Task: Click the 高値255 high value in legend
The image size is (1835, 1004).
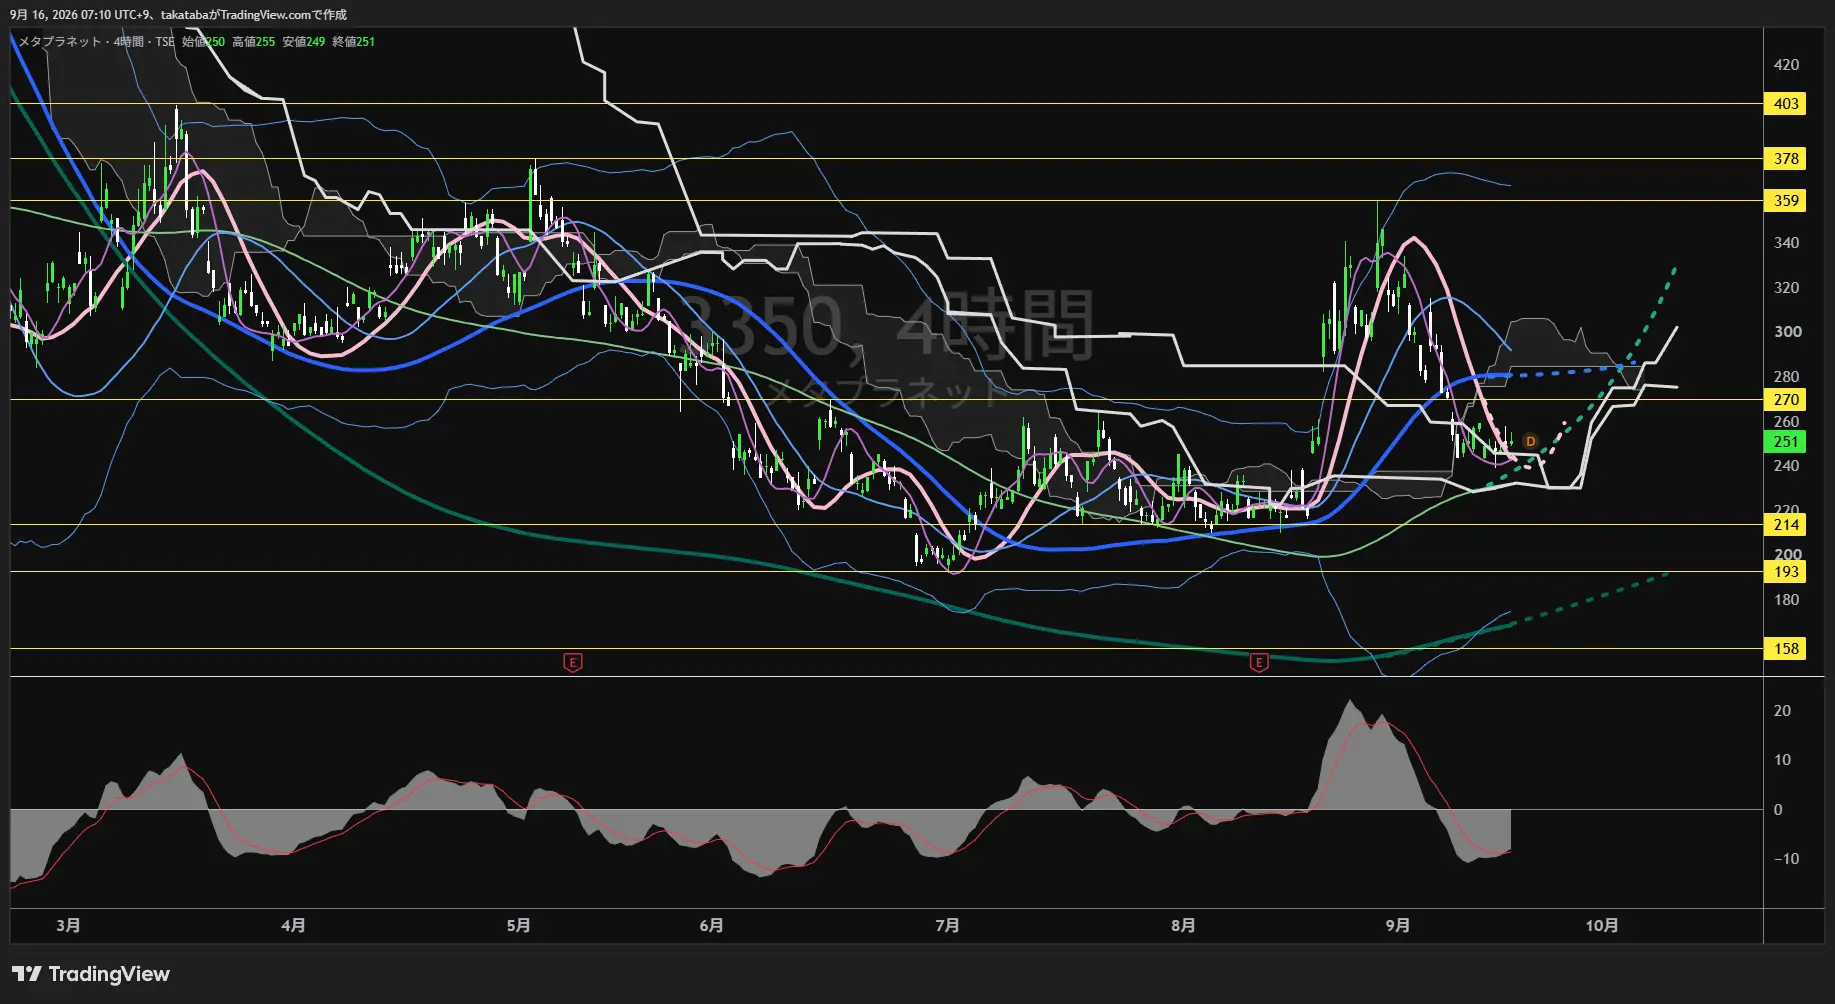Action: [x=253, y=42]
